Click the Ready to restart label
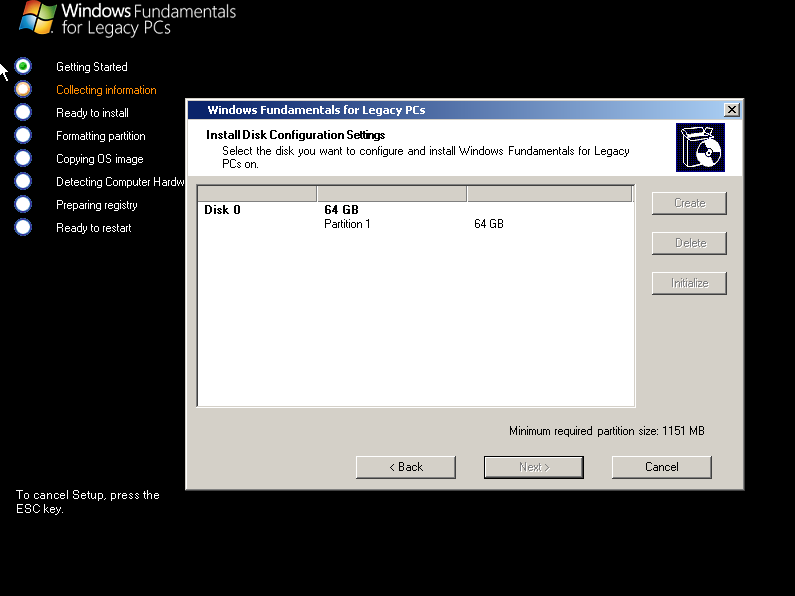The height and width of the screenshot is (596, 795). pos(93,228)
